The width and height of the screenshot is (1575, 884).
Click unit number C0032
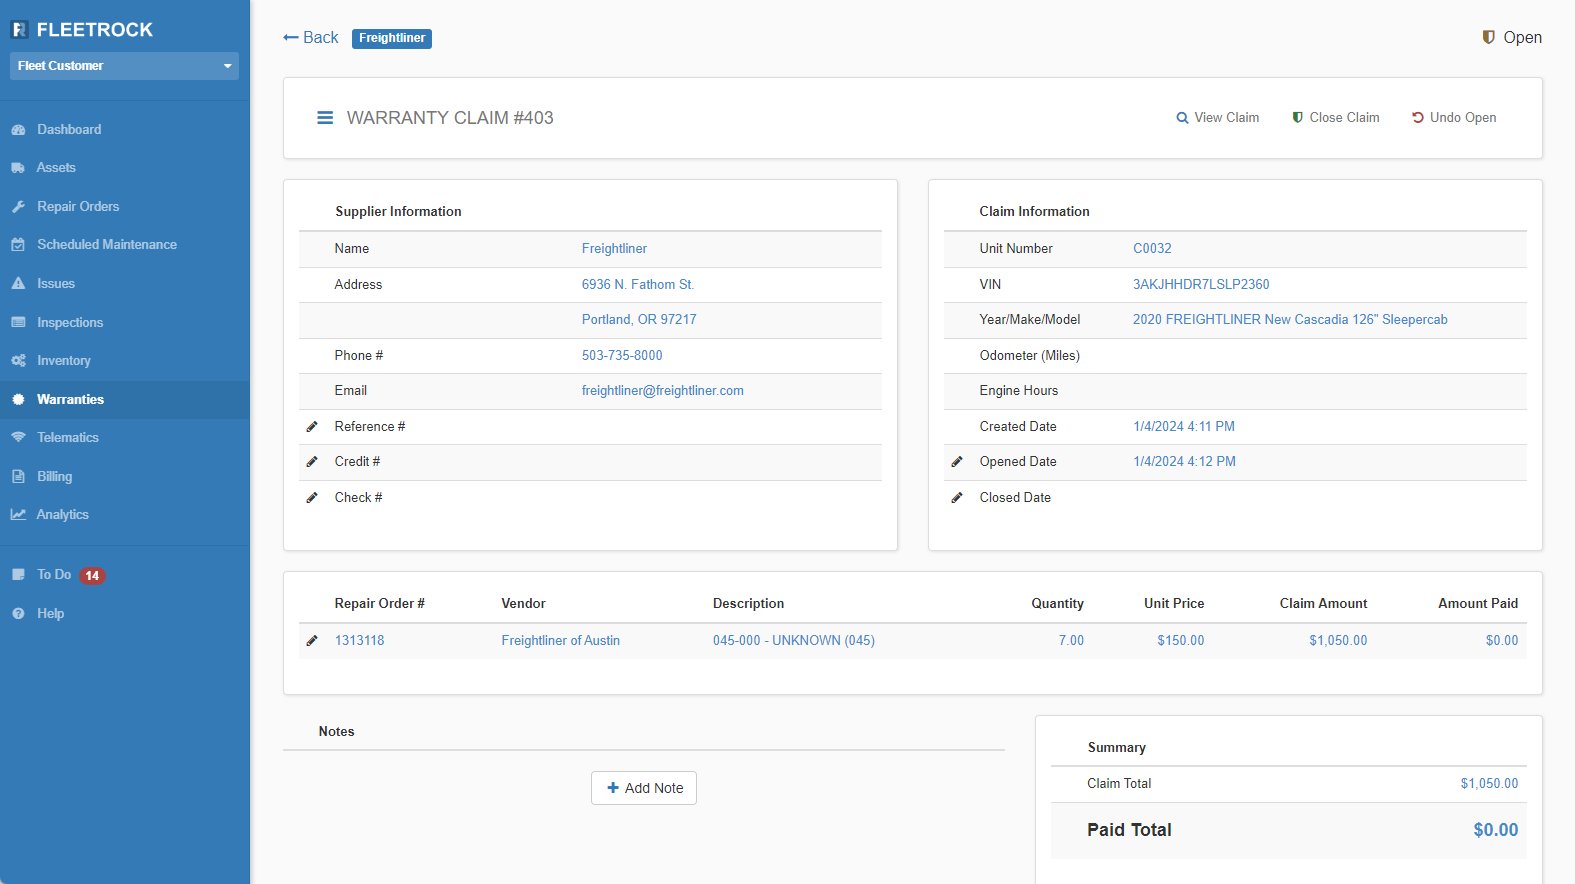point(1152,249)
